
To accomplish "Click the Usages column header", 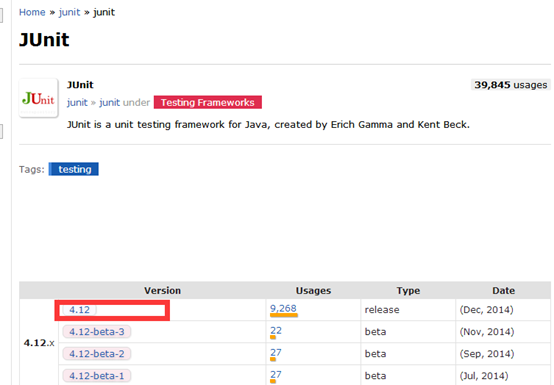I will point(313,291).
